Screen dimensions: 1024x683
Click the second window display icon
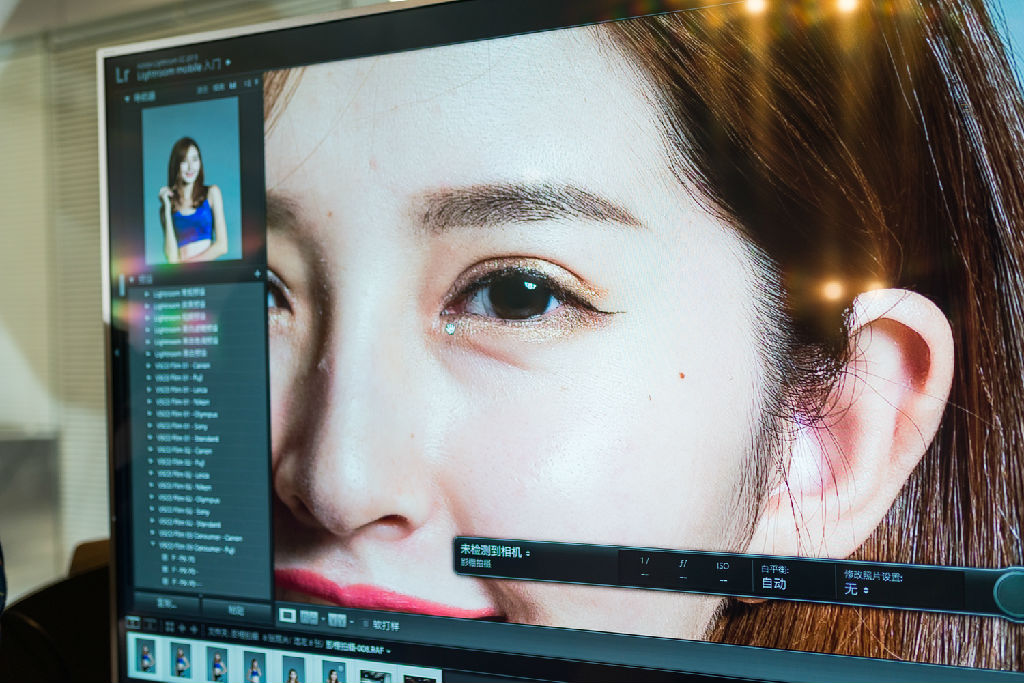[x=149, y=625]
